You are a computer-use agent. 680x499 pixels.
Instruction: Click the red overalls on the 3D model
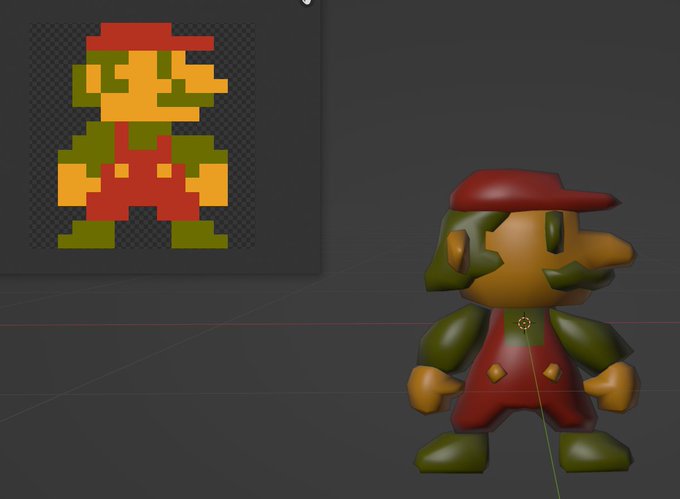pos(520,400)
